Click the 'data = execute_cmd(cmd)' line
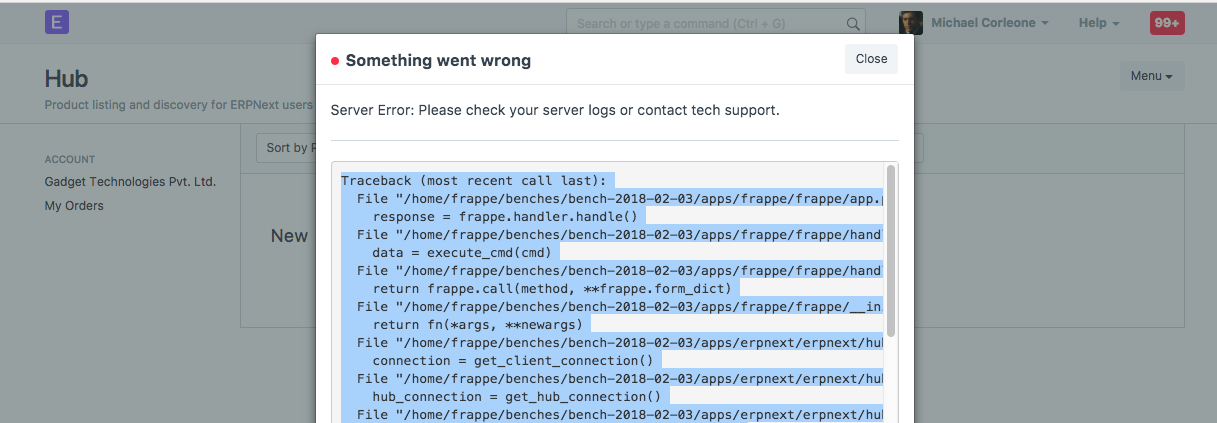This screenshot has height=423, width=1217. [x=462, y=252]
